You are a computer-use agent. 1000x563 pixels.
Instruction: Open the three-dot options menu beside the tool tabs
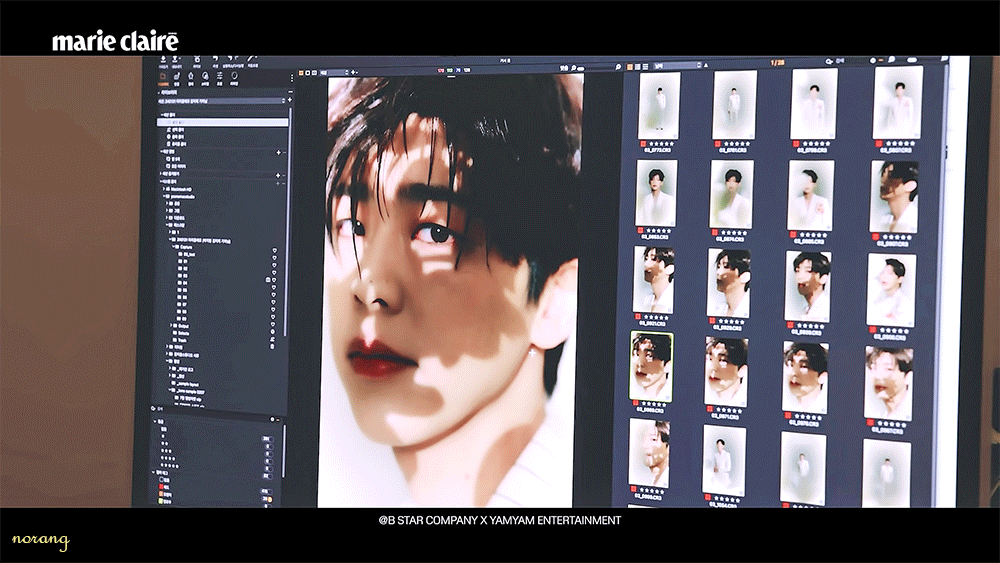(x=291, y=78)
